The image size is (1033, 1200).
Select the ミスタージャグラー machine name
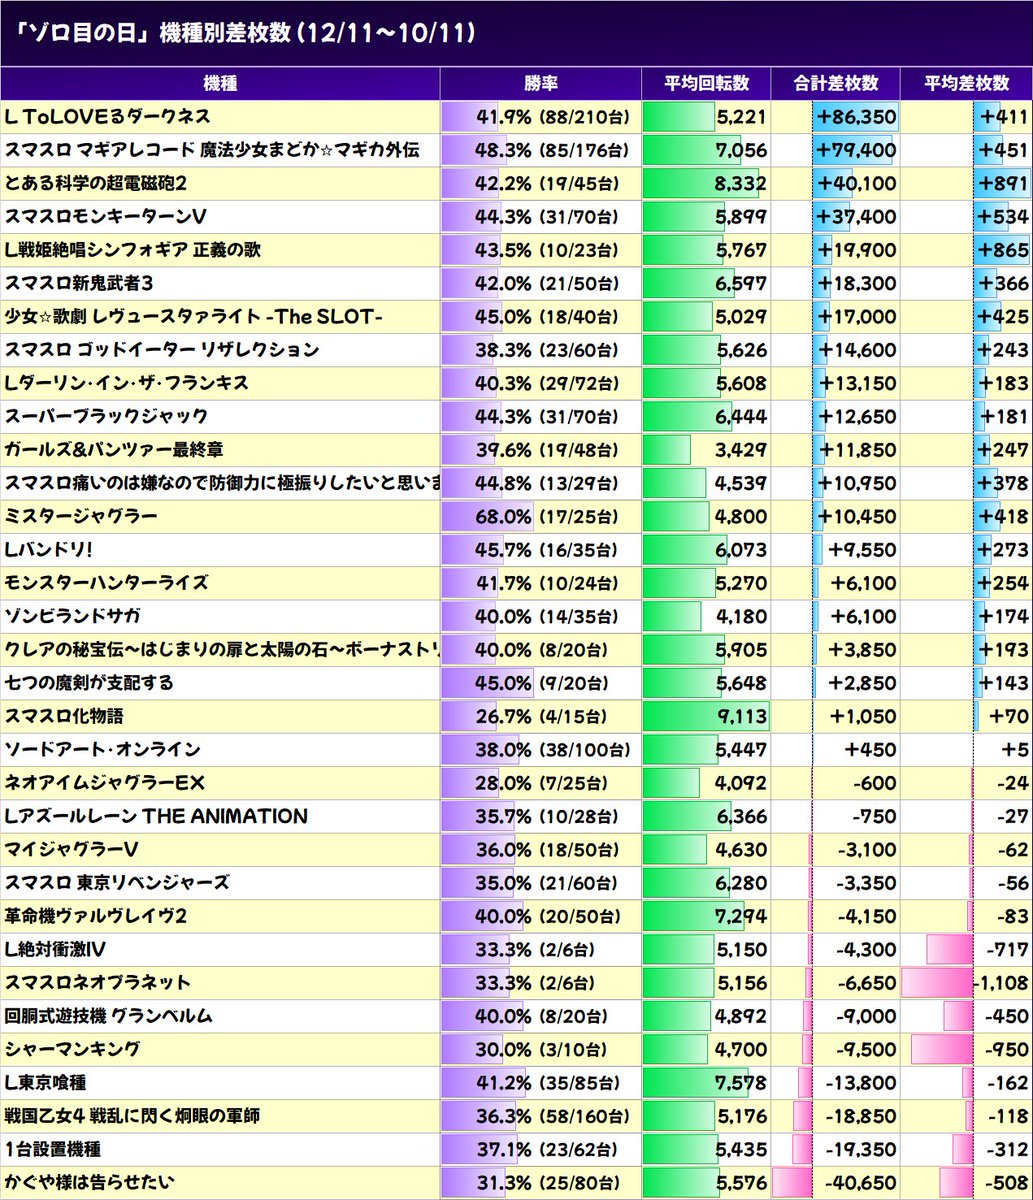[81, 517]
